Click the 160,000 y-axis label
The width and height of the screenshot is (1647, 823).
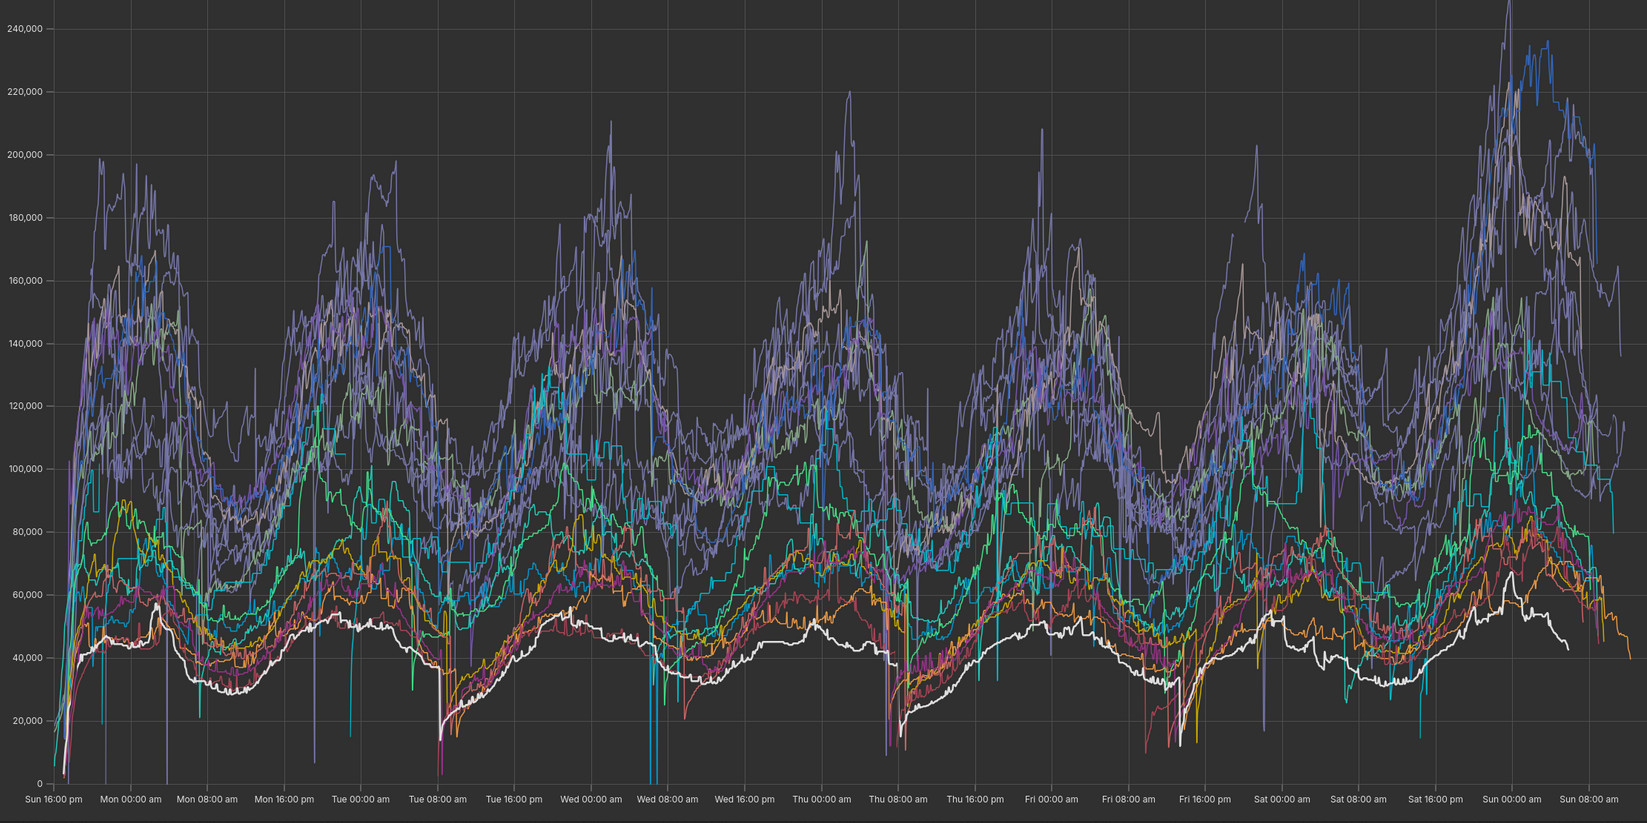click(24, 281)
